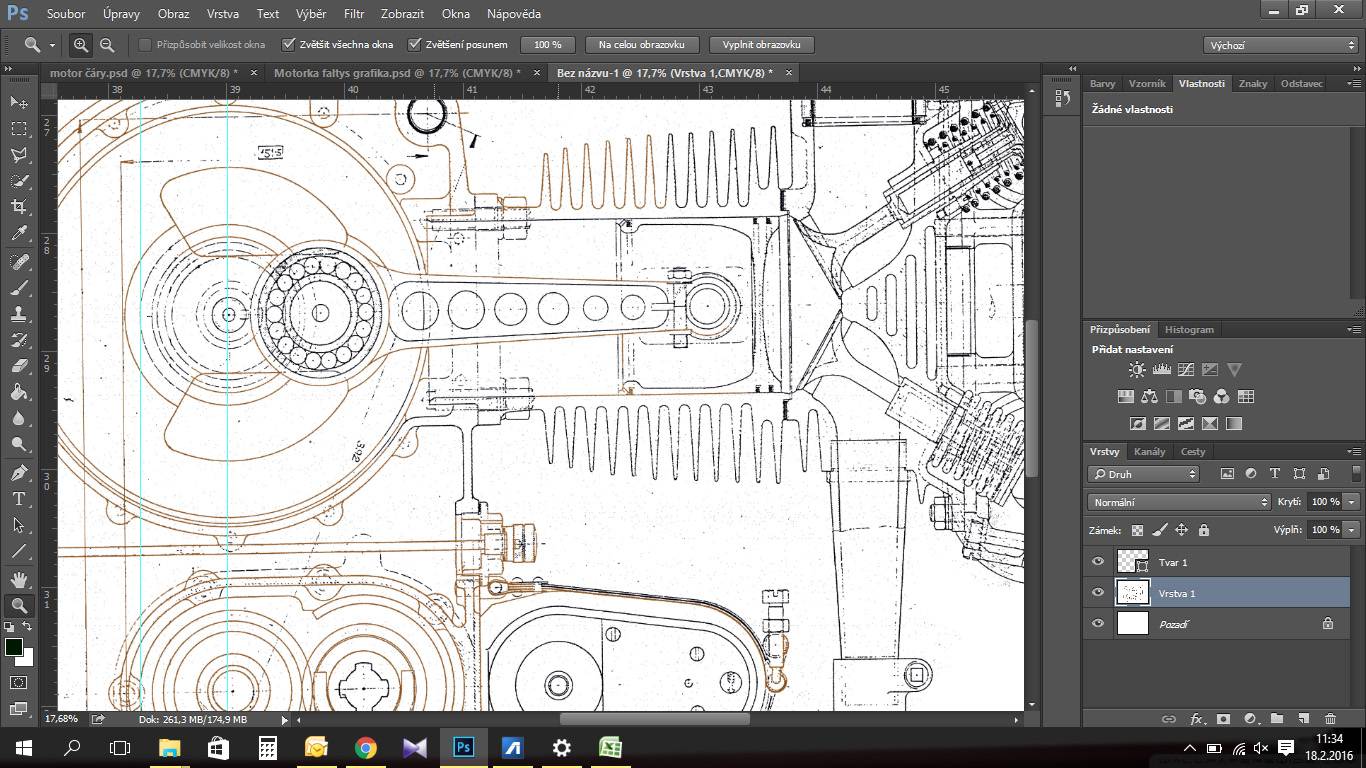The height and width of the screenshot is (768, 1366).
Task: Click 'Na celou obrazovku' button
Action: [x=641, y=45]
